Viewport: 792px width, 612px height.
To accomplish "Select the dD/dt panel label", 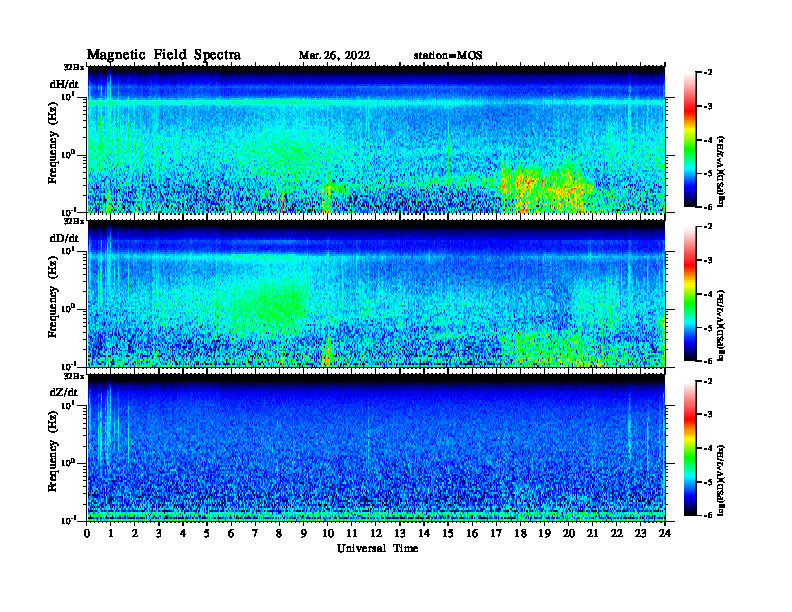I will pos(64,238).
